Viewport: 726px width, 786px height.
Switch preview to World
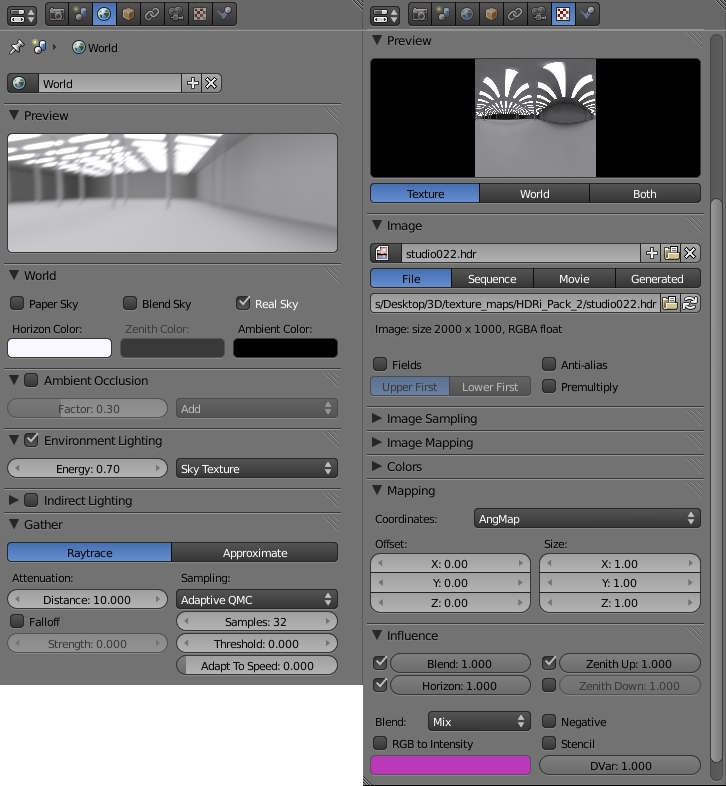tap(534, 193)
